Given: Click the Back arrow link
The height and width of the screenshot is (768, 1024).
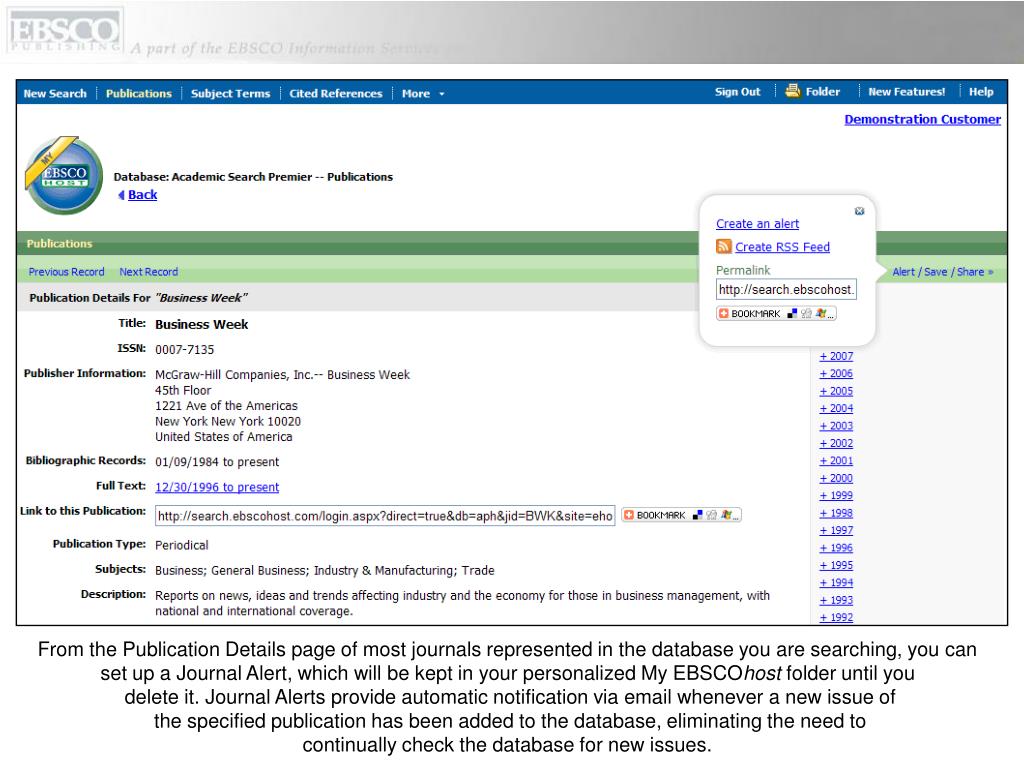Looking at the screenshot, I should [x=141, y=195].
